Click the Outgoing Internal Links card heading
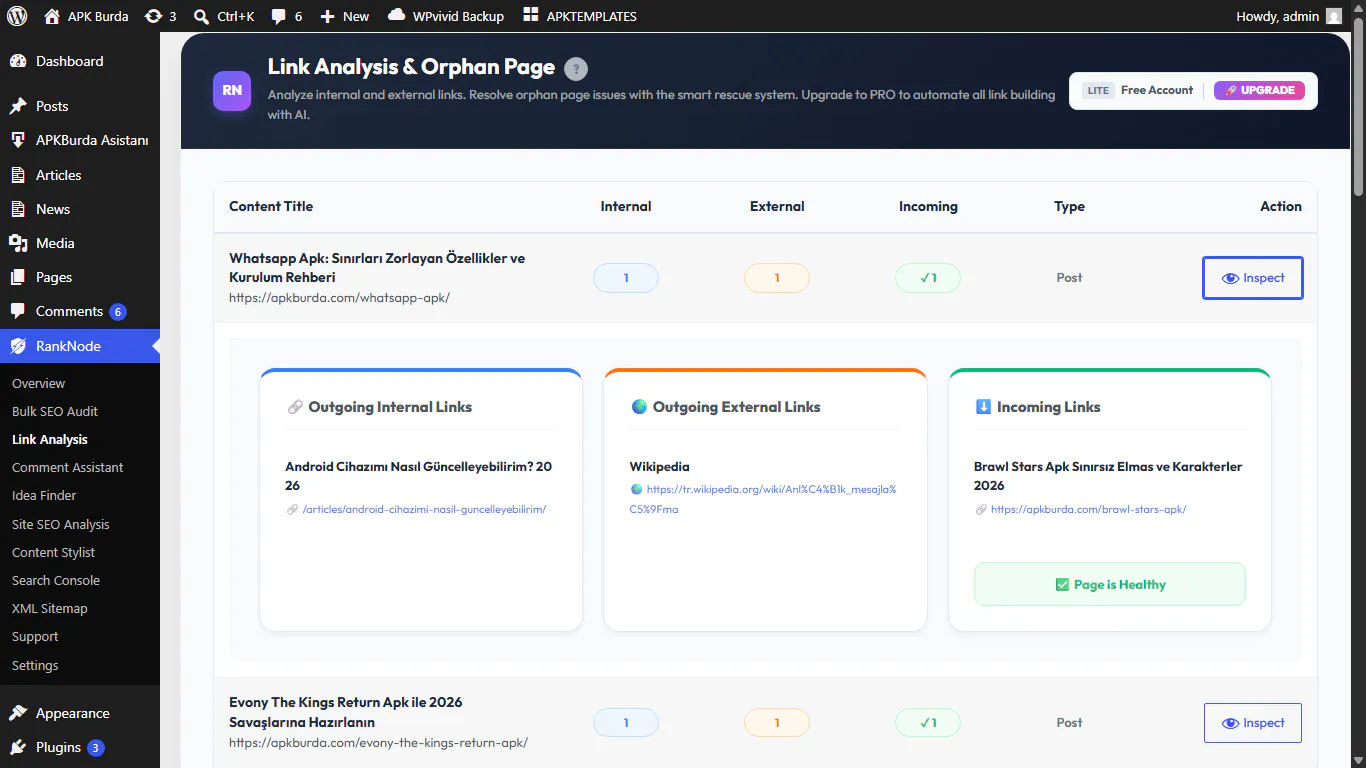 379,407
